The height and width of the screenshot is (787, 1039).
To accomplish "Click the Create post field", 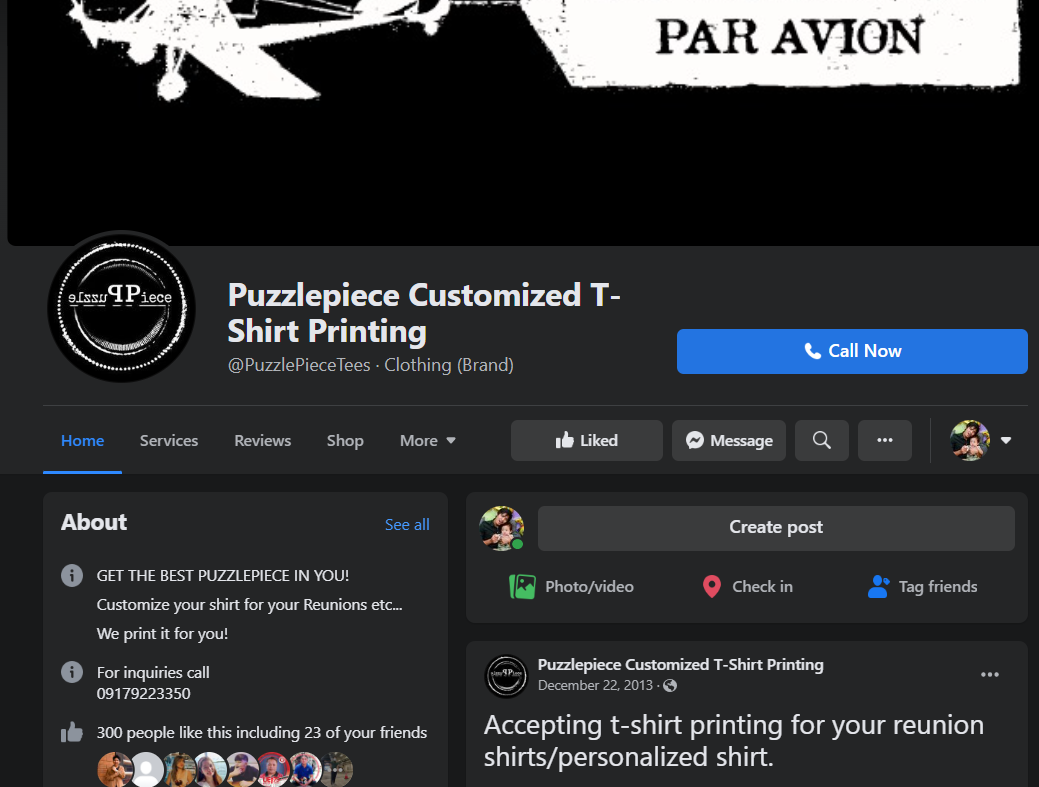I will (x=776, y=528).
